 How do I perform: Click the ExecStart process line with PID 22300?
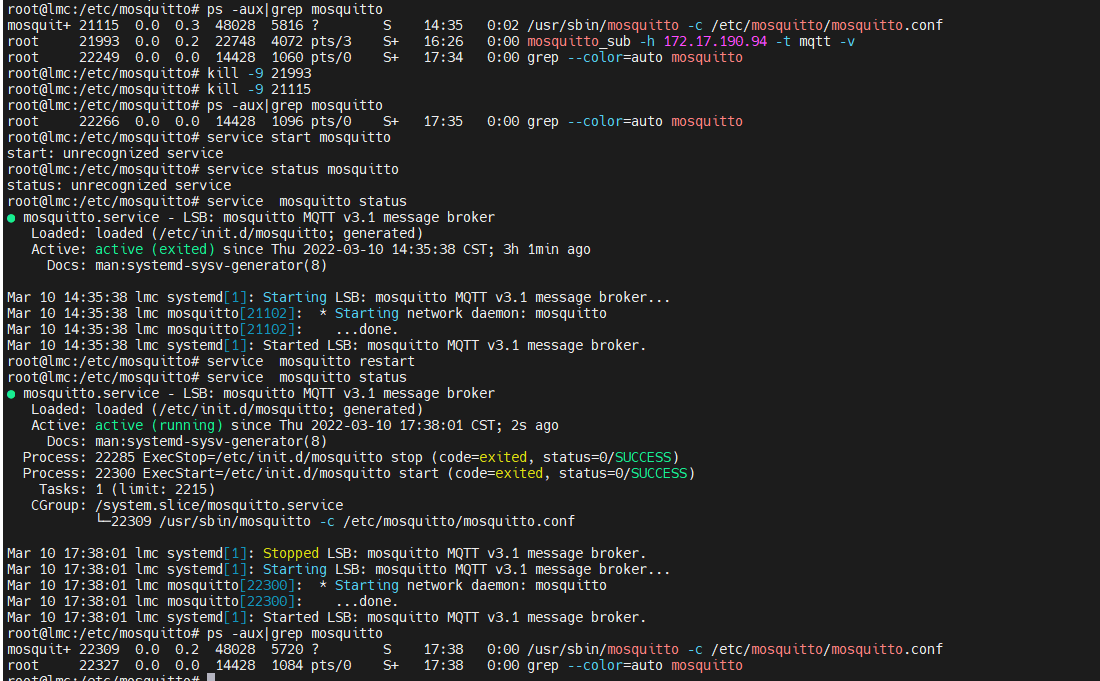[358, 473]
